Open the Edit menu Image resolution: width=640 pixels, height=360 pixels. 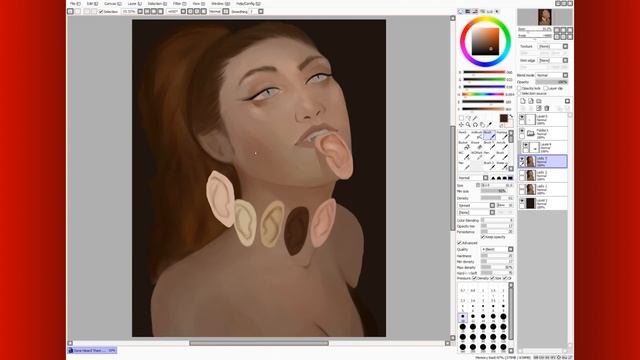[92, 4]
